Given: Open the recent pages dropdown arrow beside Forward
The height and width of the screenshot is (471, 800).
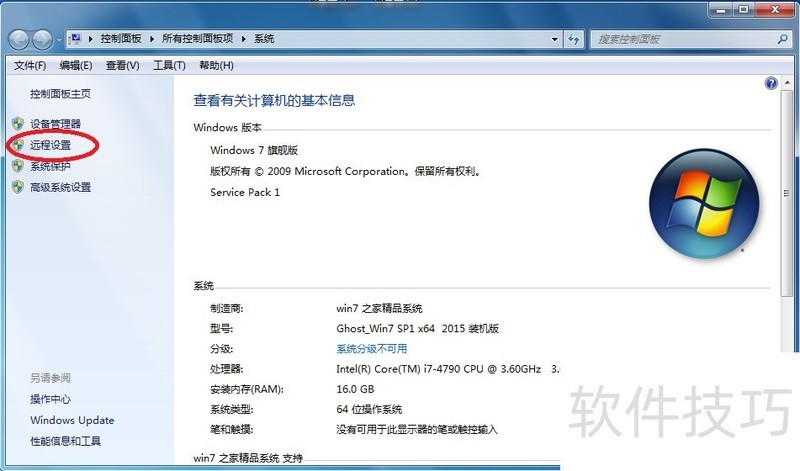Looking at the screenshot, I should pos(59,40).
